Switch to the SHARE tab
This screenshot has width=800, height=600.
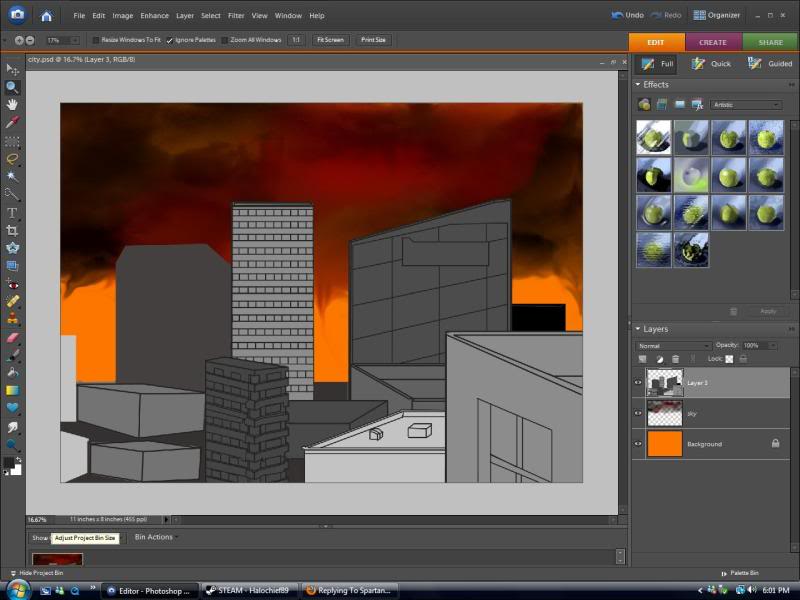770,42
